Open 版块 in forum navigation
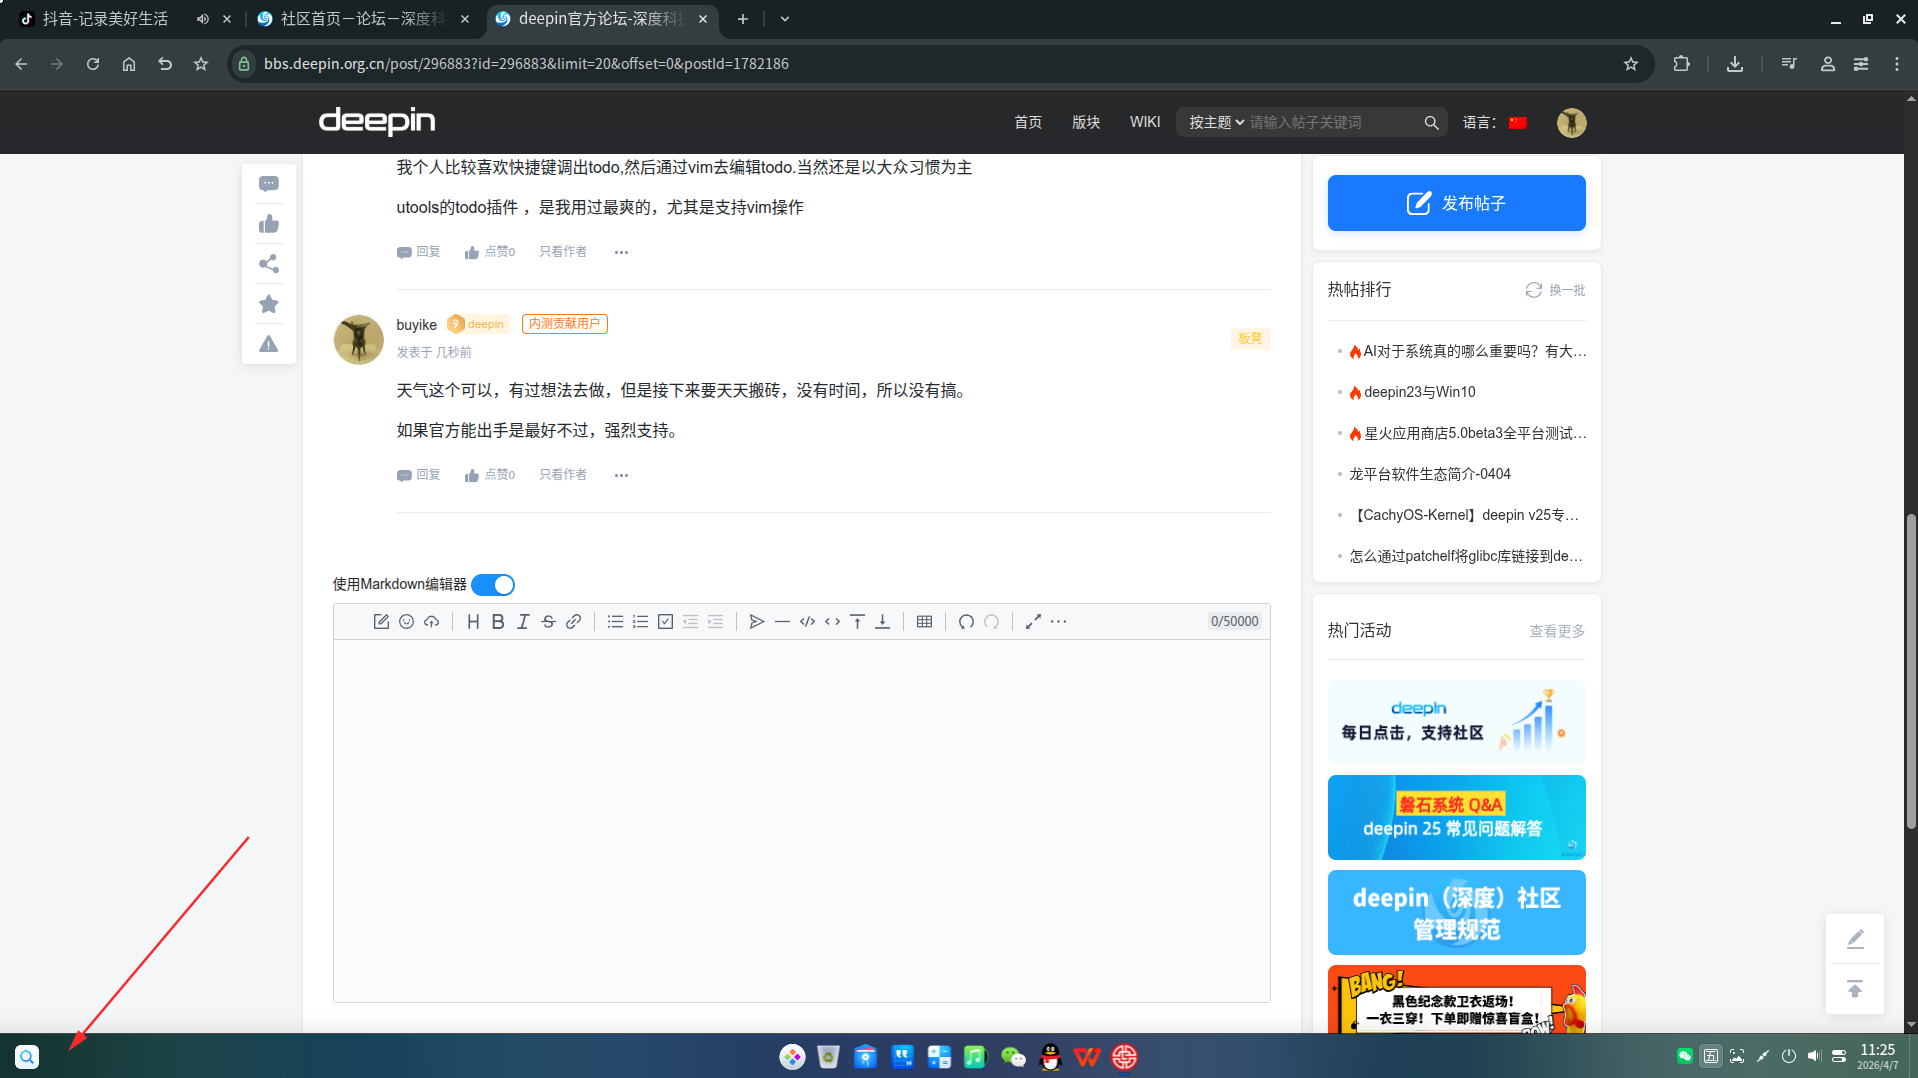Image resolution: width=1918 pixels, height=1078 pixels. [1086, 123]
